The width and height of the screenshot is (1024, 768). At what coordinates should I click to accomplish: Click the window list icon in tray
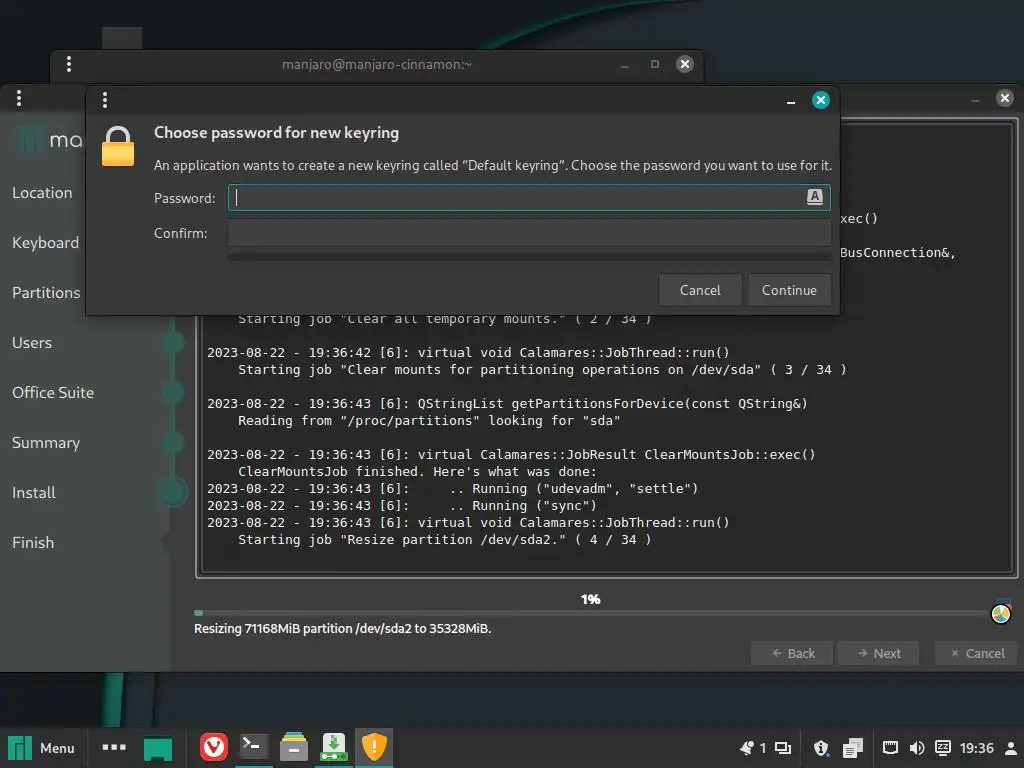coord(782,748)
